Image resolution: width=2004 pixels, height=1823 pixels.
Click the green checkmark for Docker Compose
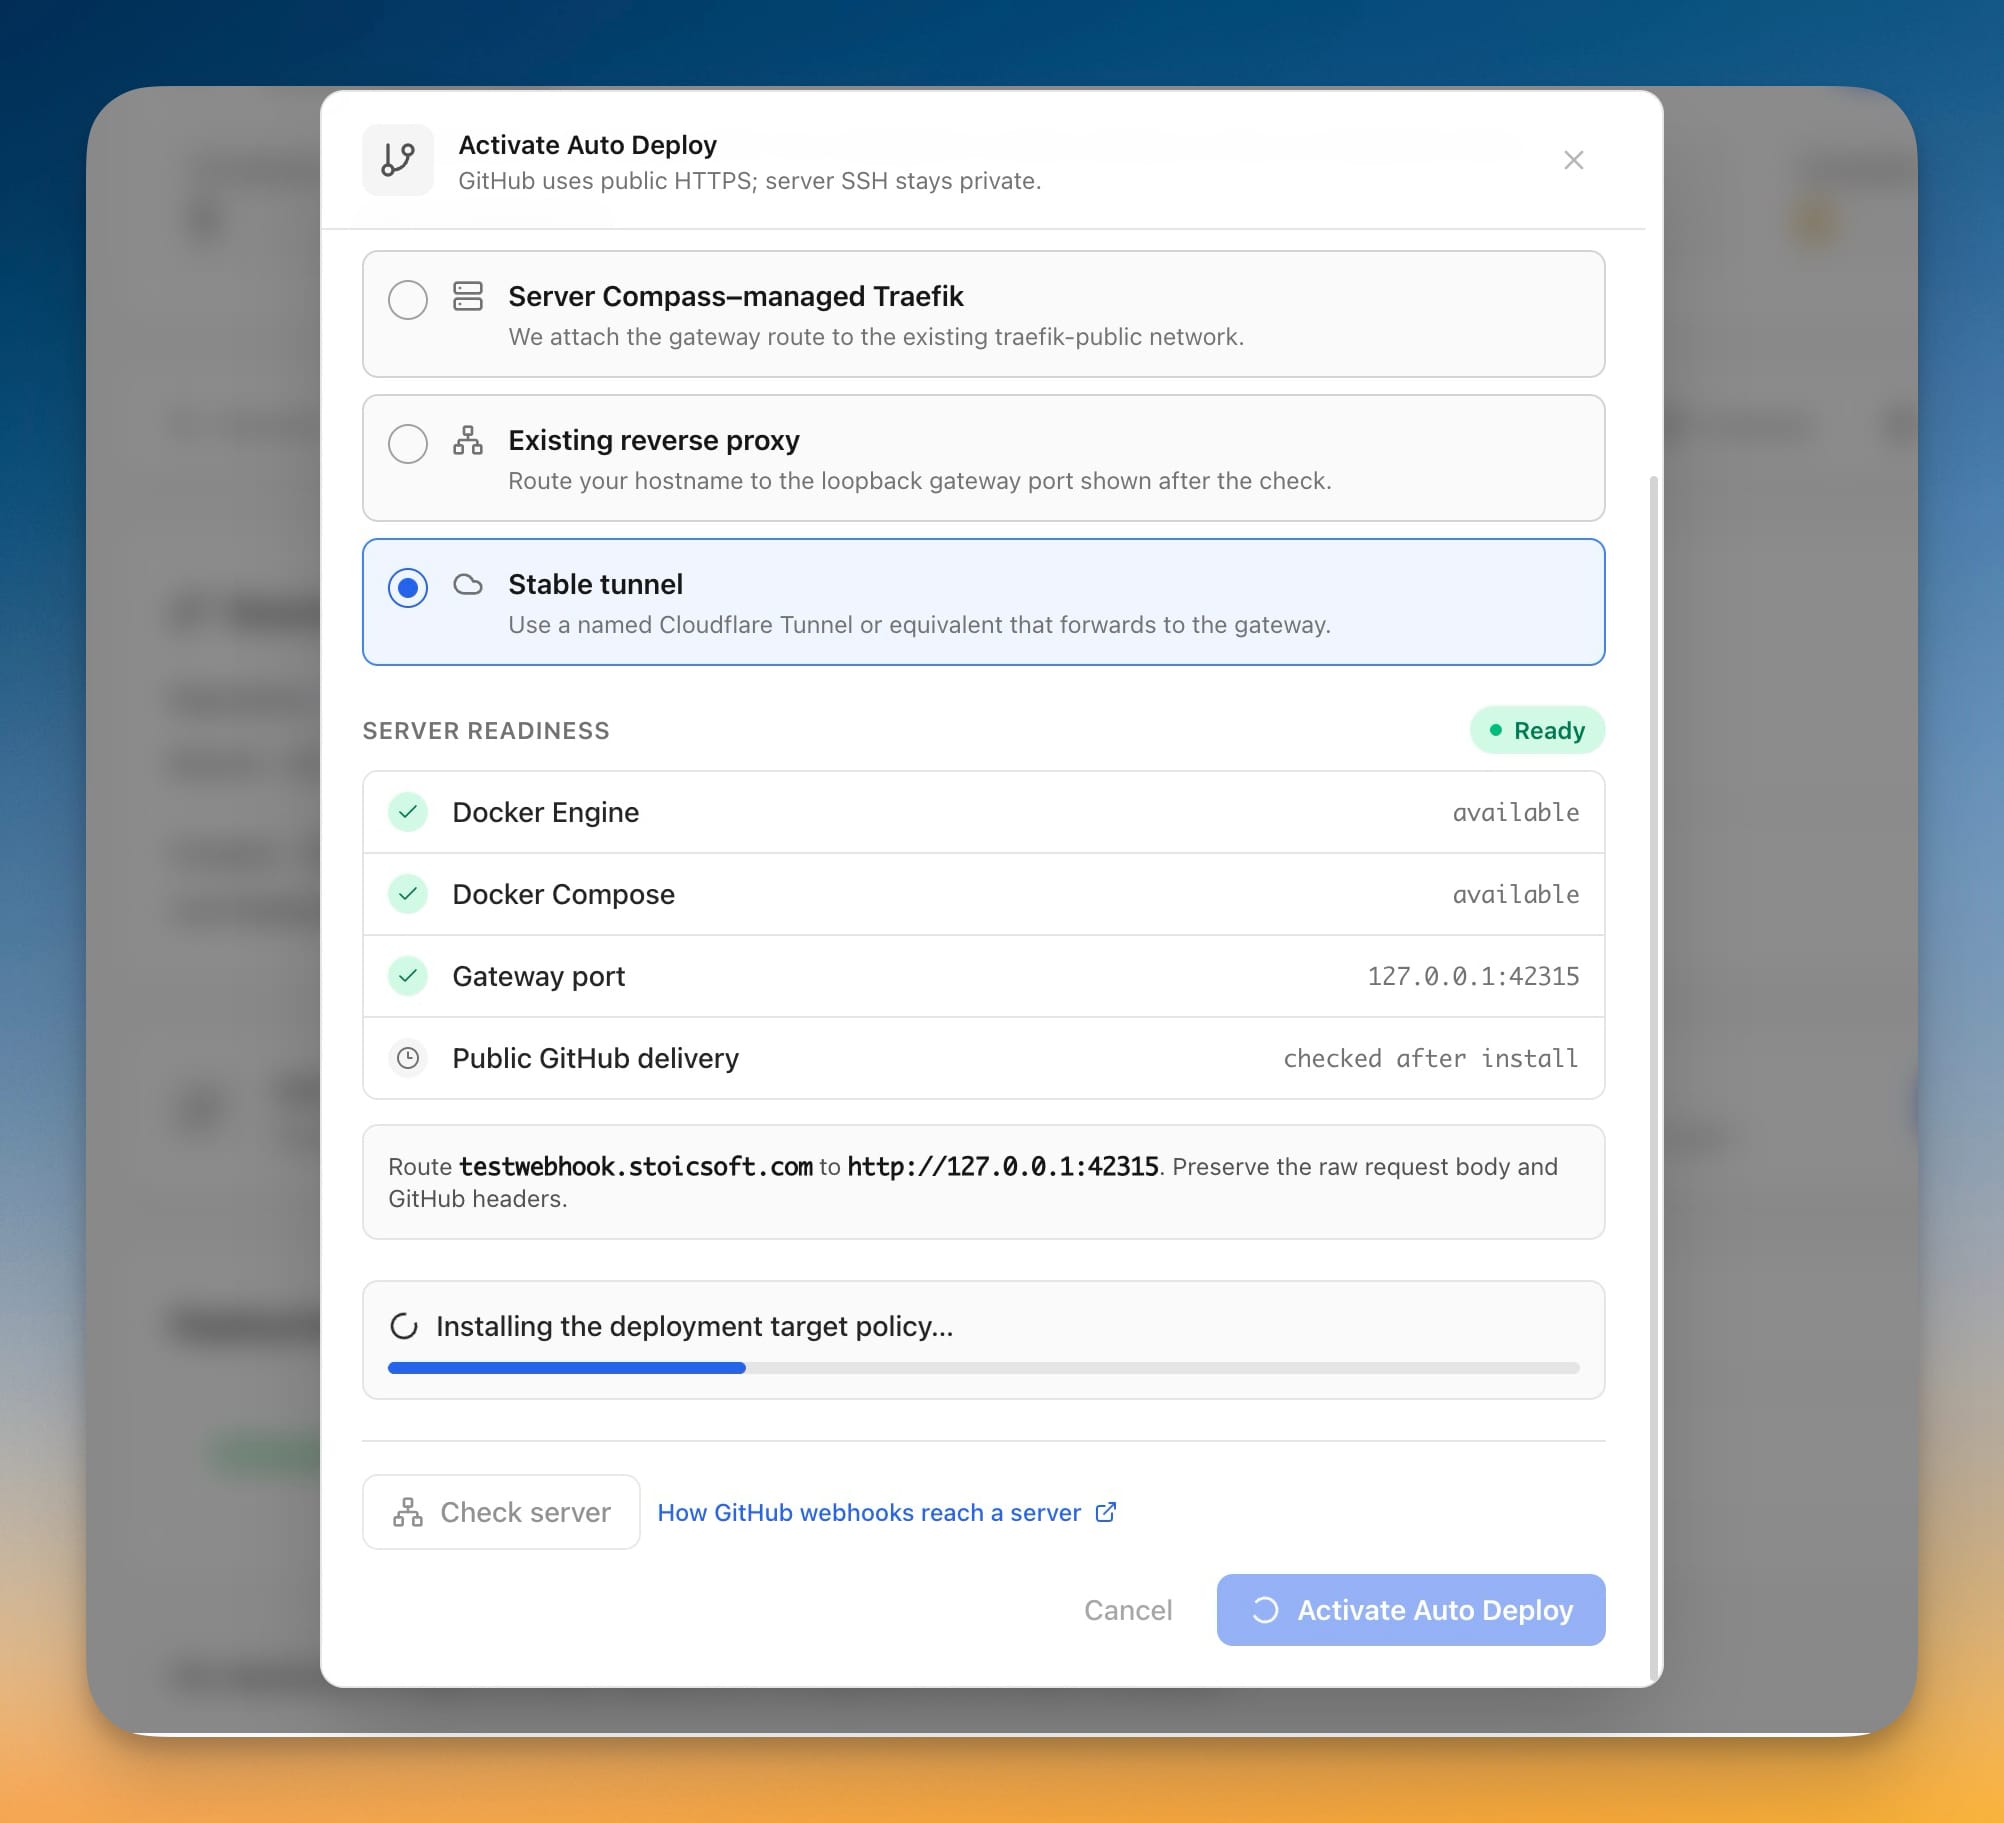pos(408,894)
